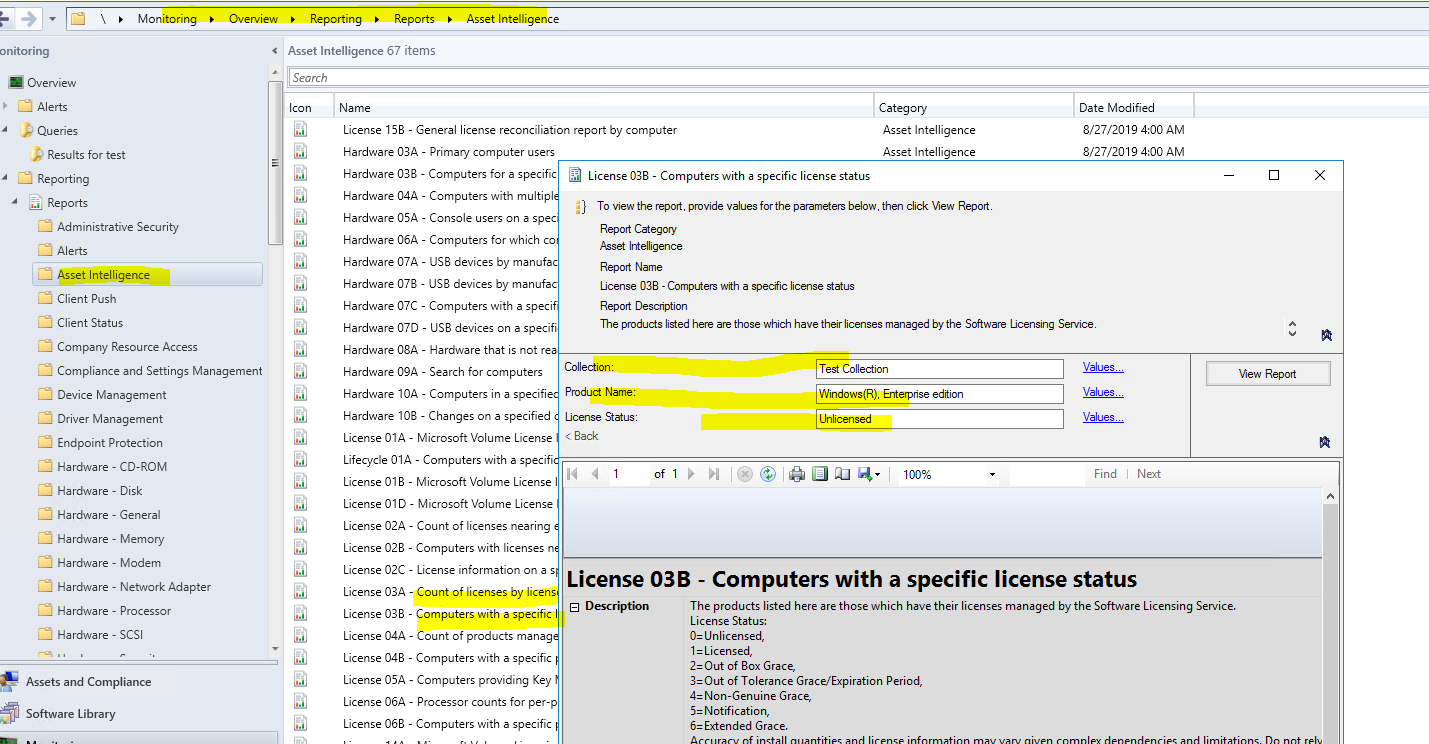Select Asset Intelligence folder in tree

[147, 275]
